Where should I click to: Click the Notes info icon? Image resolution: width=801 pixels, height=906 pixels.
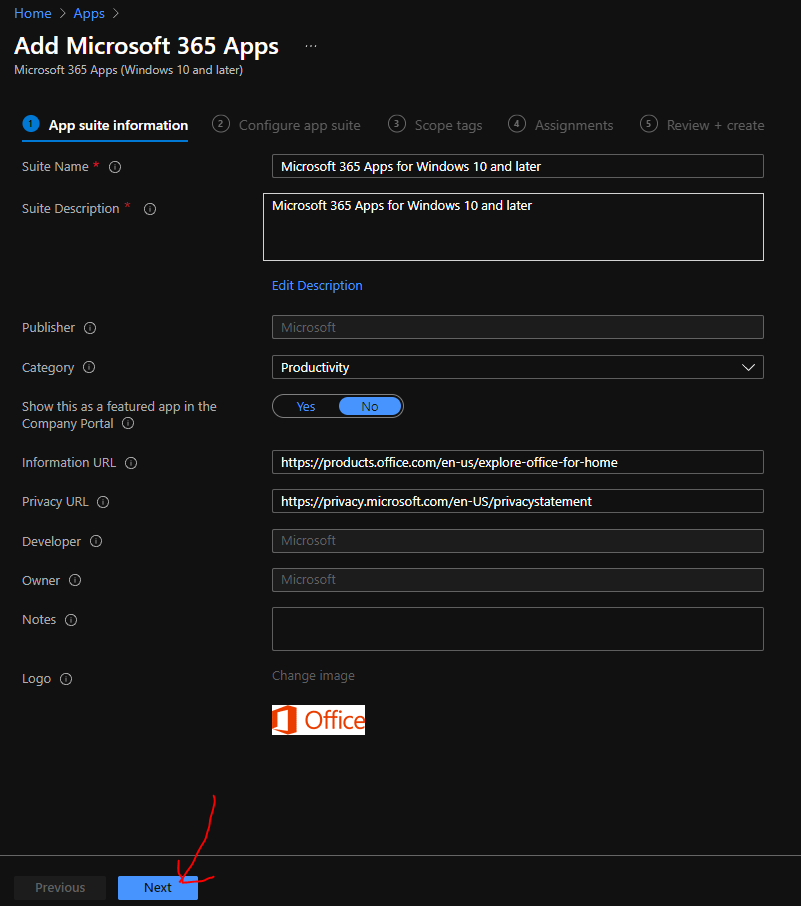[x=71, y=620]
